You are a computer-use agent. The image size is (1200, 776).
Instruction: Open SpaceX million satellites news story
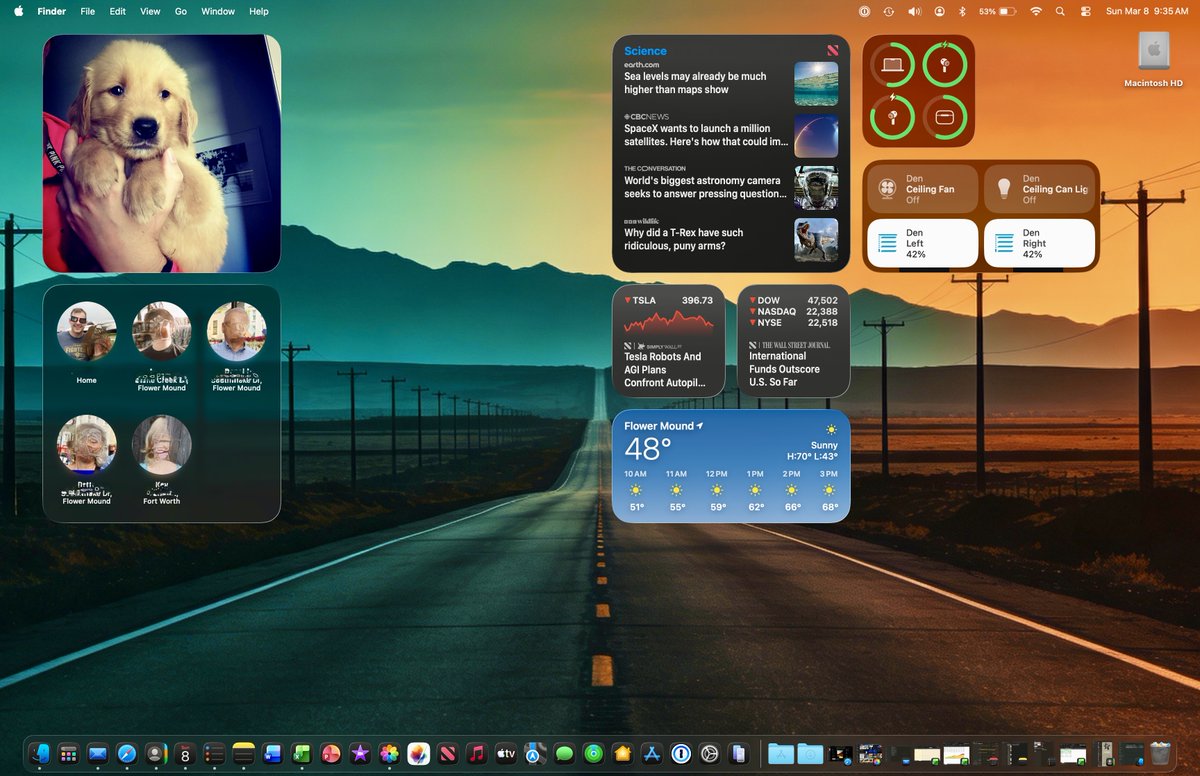point(731,135)
